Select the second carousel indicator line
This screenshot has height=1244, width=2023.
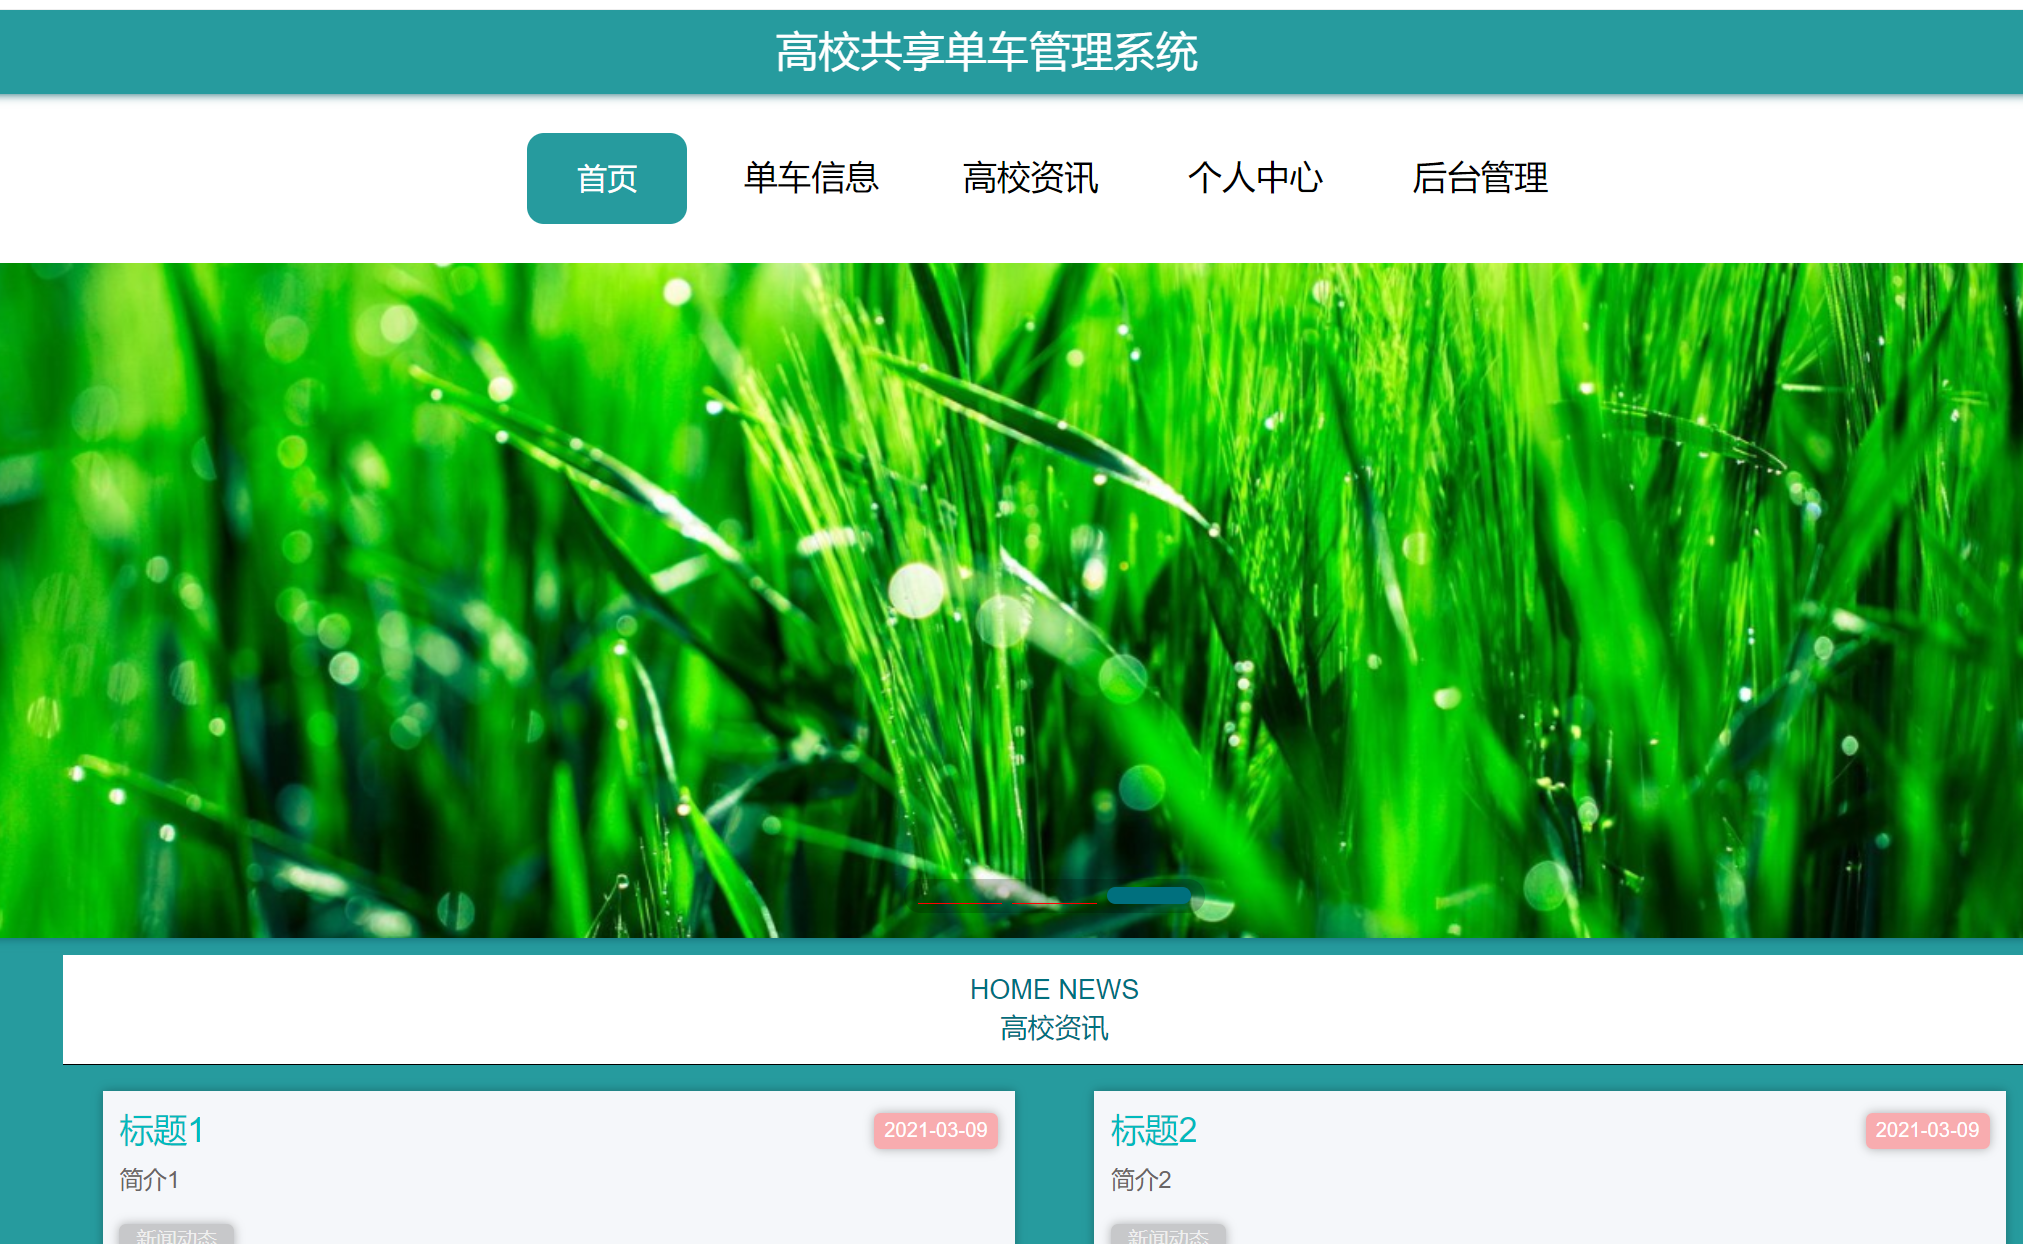(1054, 902)
